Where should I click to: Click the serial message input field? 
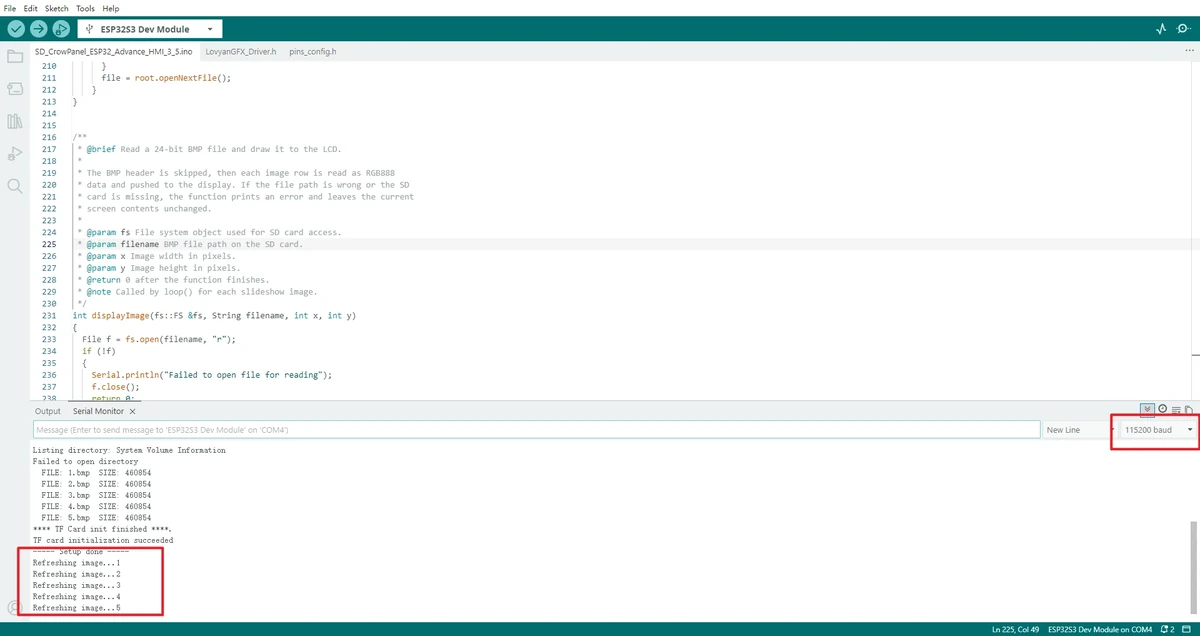coord(536,429)
